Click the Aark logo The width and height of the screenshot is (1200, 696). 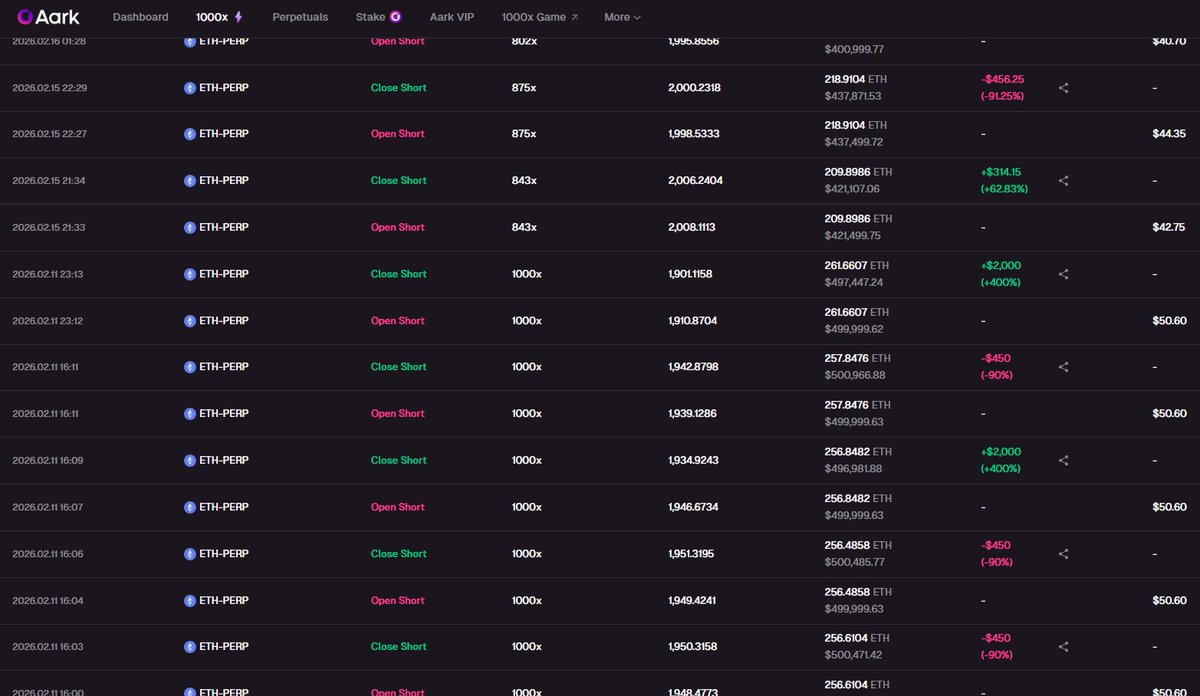pos(48,17)
